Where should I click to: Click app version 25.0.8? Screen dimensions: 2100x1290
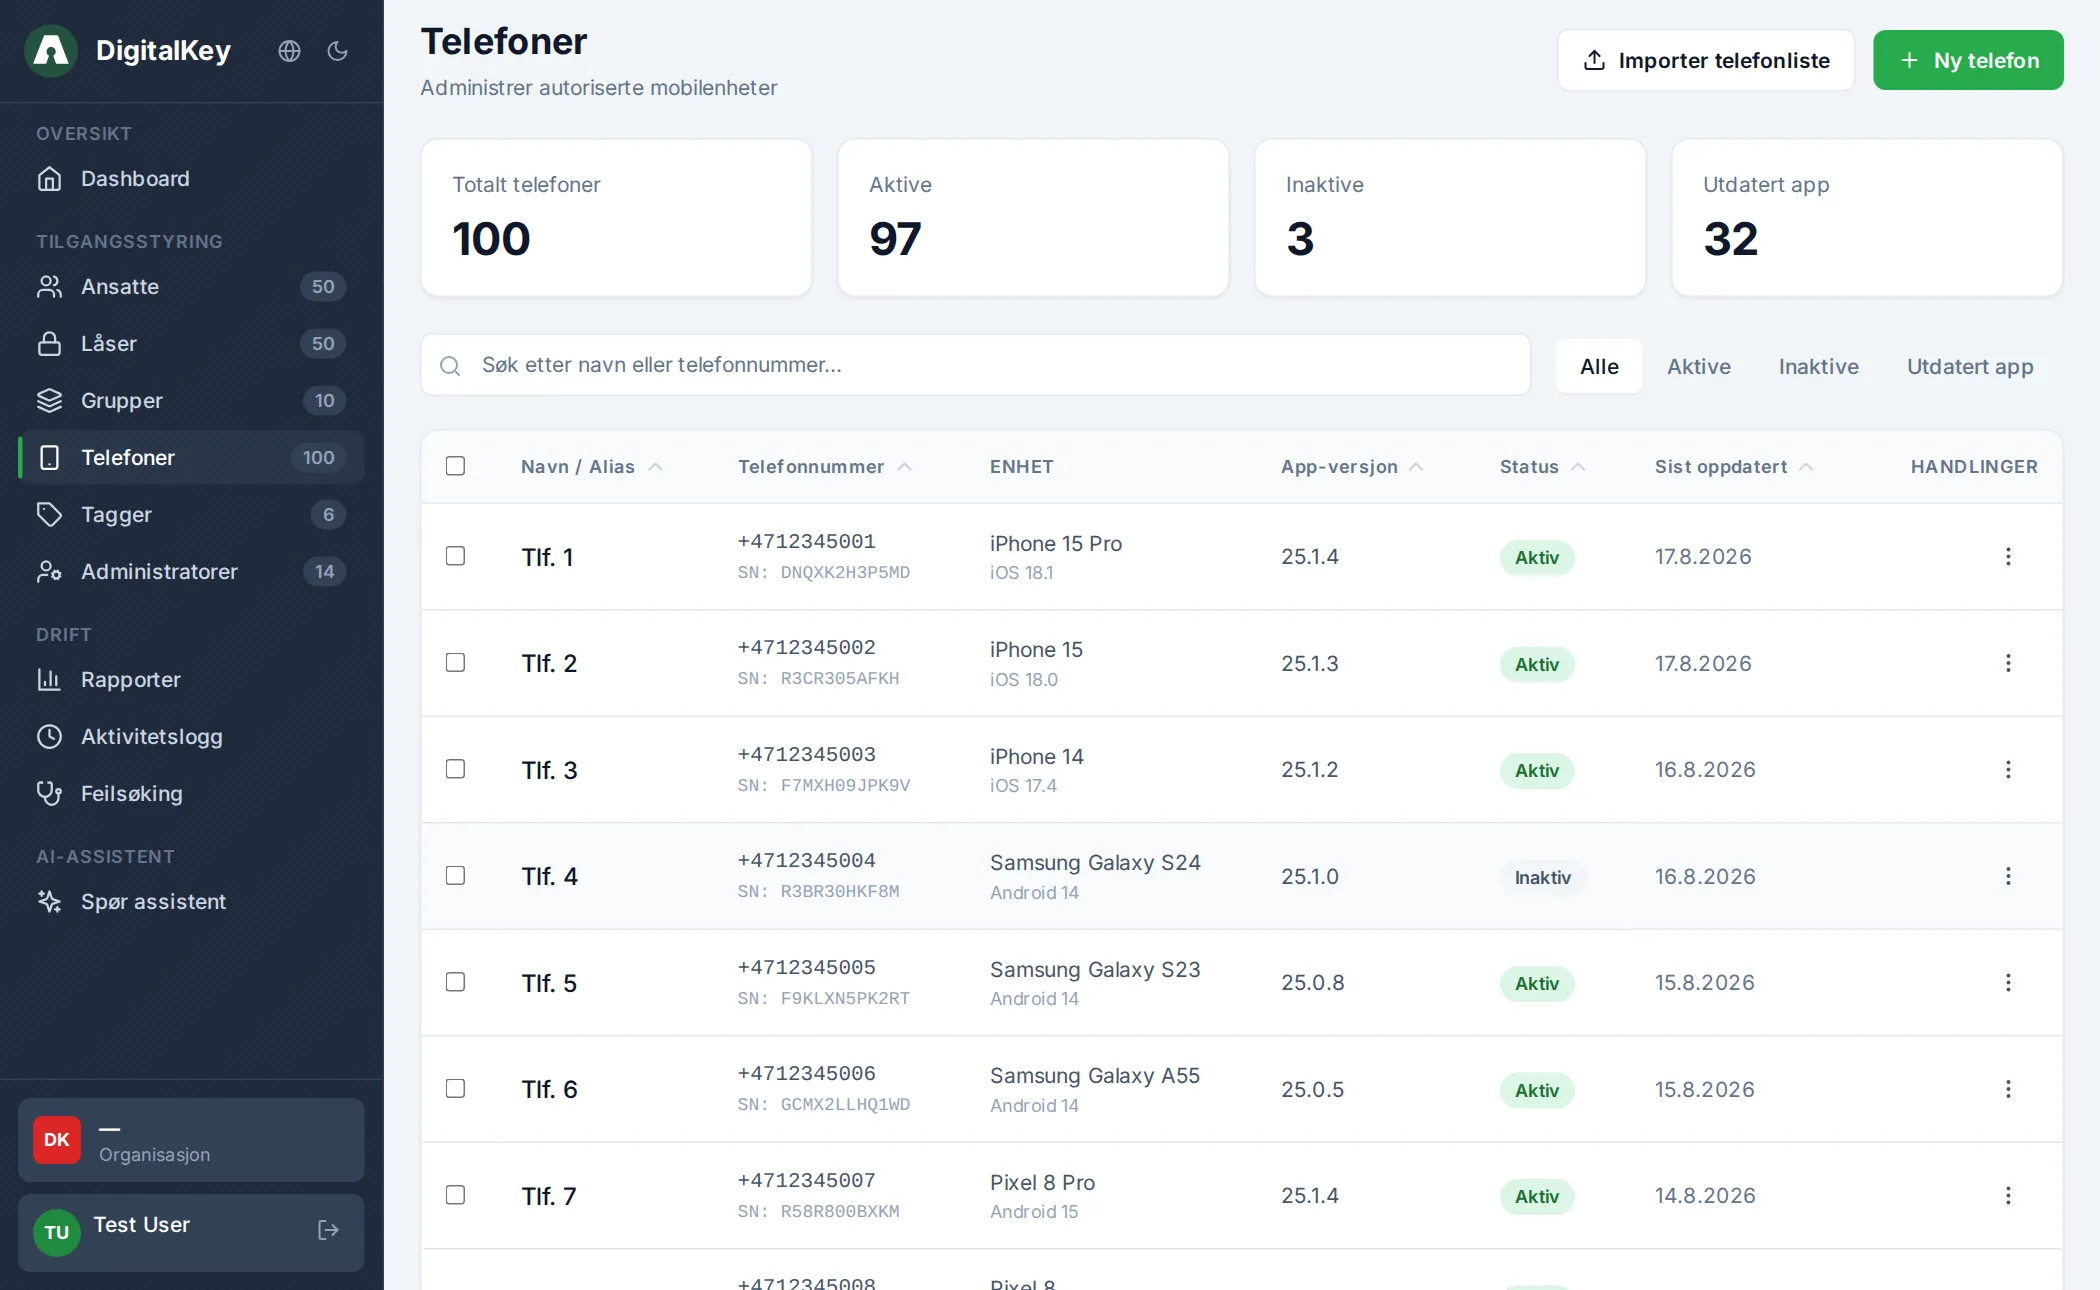pyautogui.click(x=1313, y=983)
